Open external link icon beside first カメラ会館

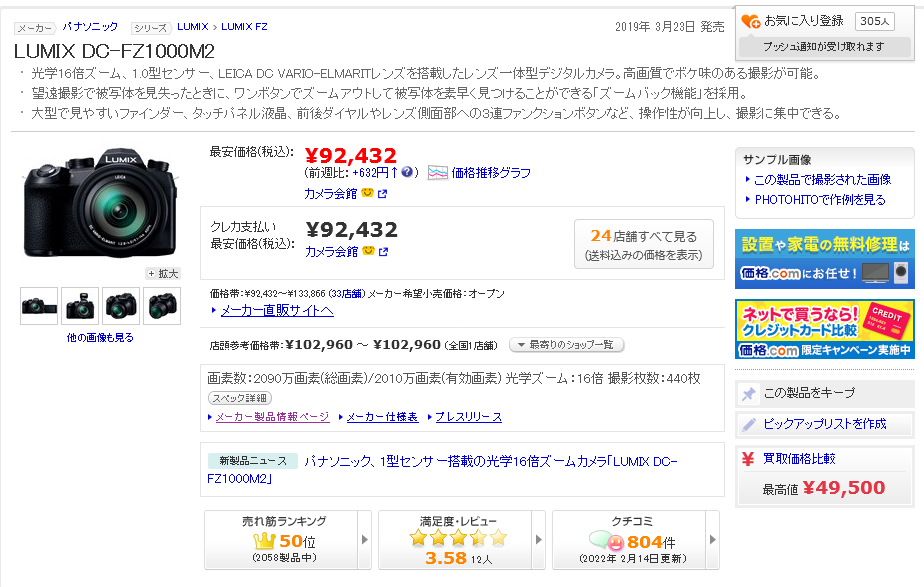[x=382, y=193]
